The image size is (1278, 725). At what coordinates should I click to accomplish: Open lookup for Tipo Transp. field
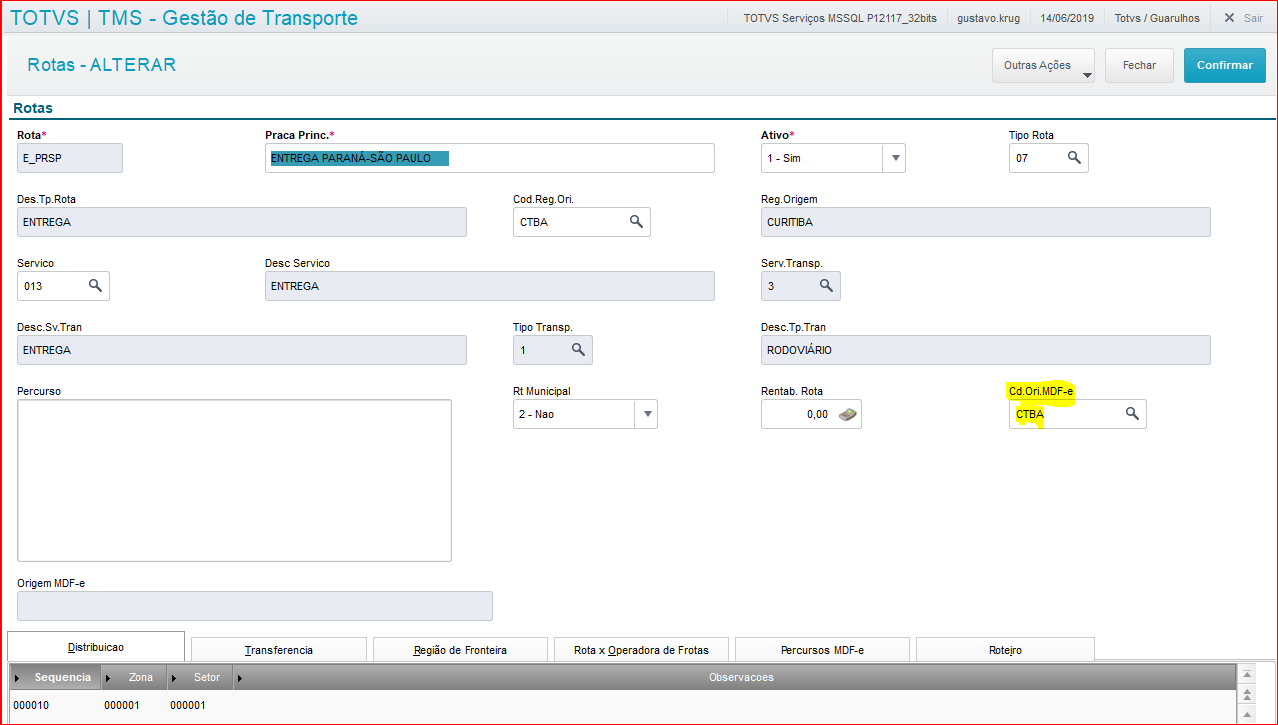[x=578, y=350]
